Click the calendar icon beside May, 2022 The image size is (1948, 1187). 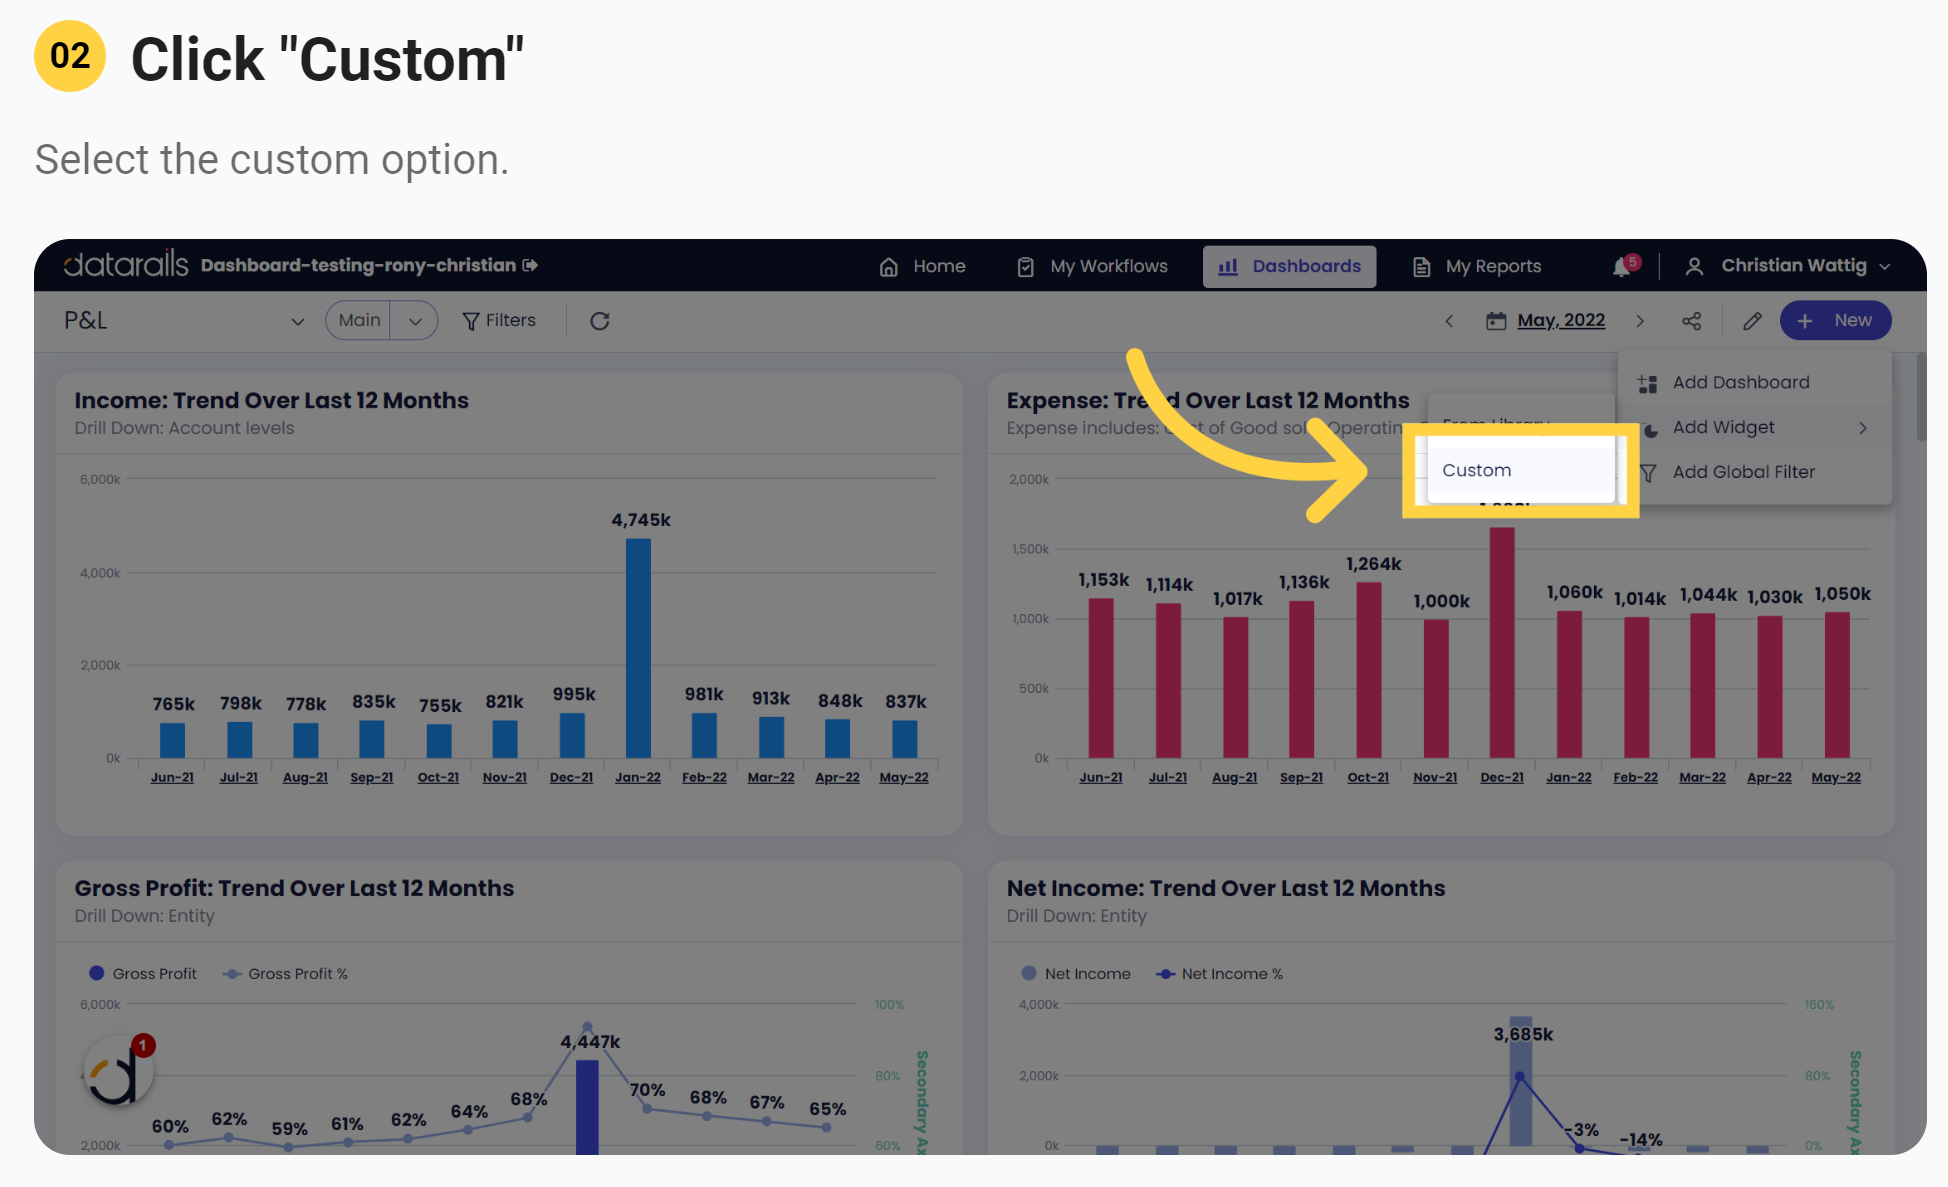[x=1496, y=321]
